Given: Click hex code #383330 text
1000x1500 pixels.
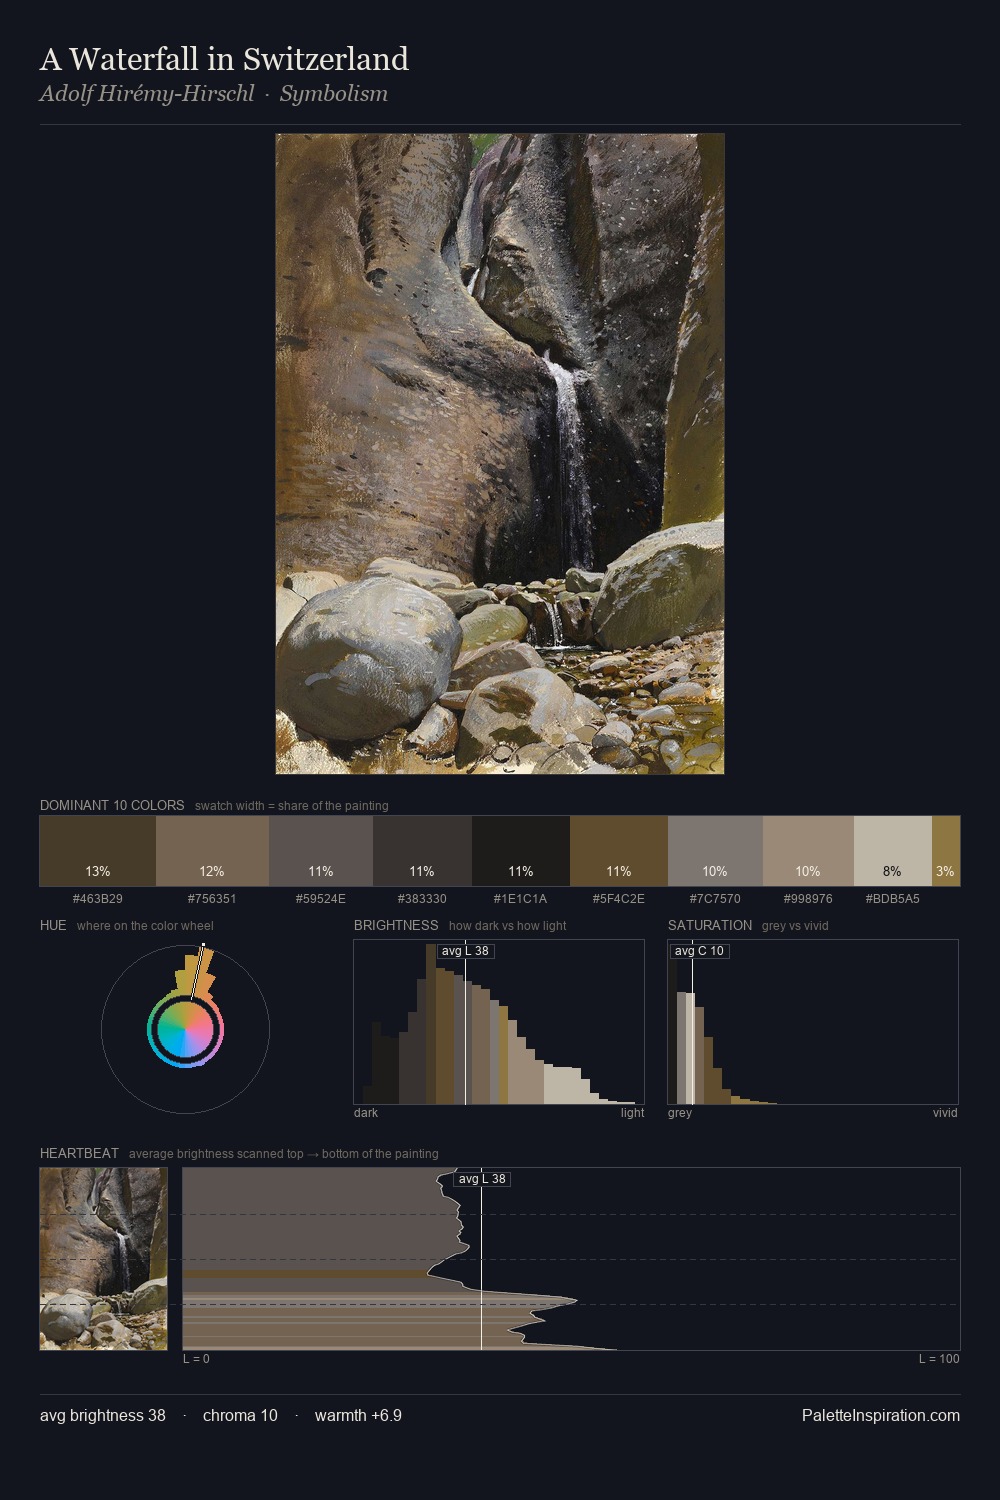Looking at the screenshot, I should click(422, 898).
